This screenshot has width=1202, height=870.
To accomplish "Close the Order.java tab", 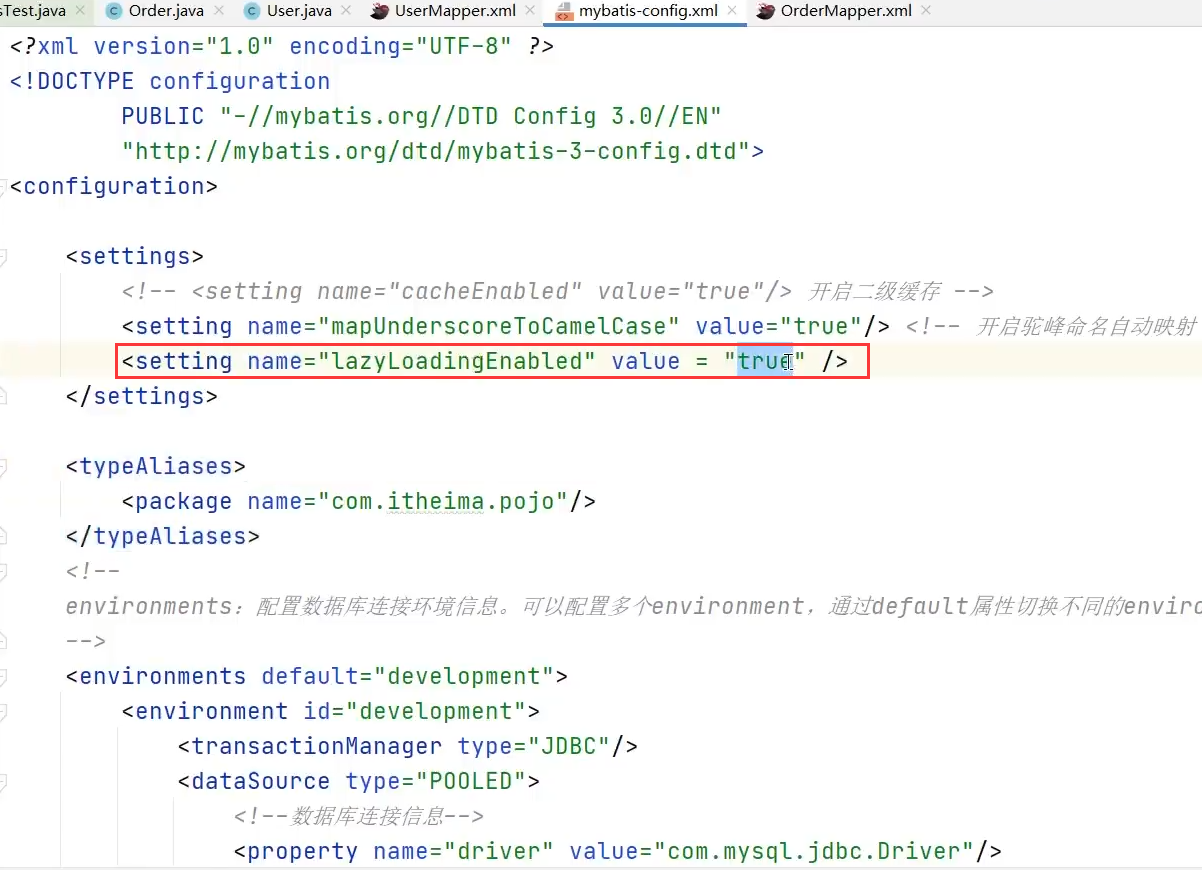I will point(218,11).
